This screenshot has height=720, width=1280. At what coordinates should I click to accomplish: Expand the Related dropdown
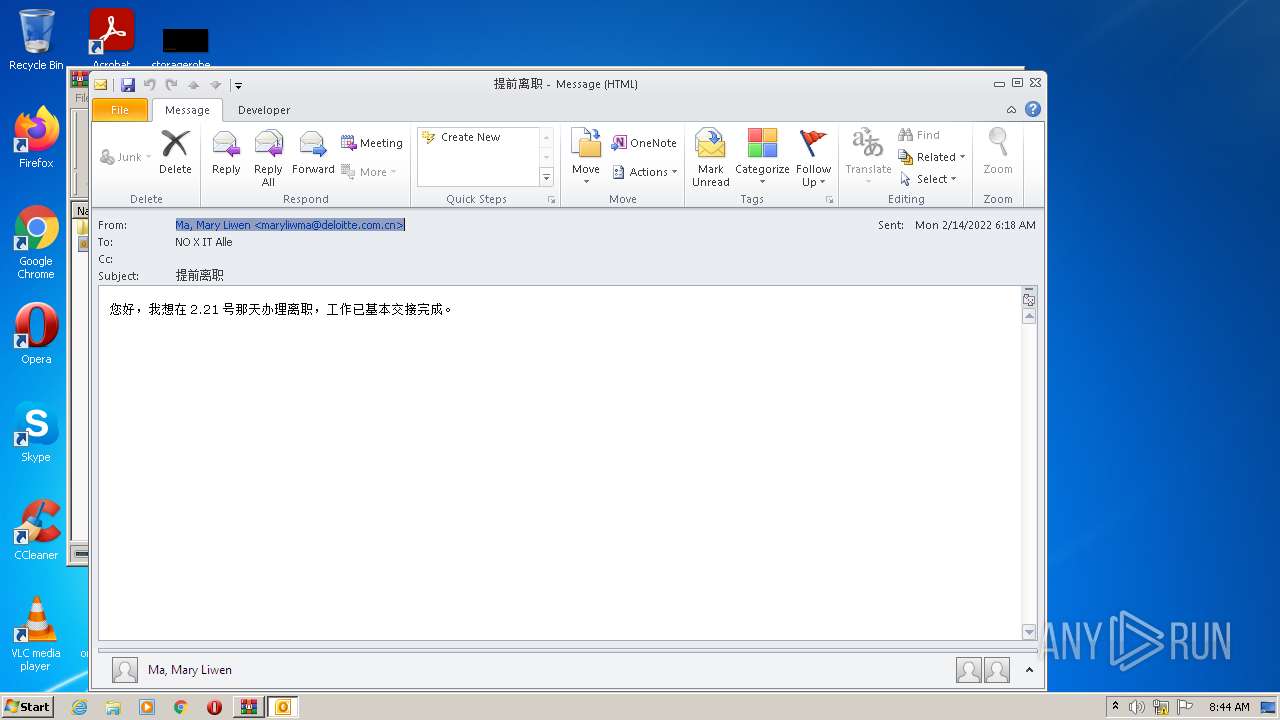[x=931, y=157]
